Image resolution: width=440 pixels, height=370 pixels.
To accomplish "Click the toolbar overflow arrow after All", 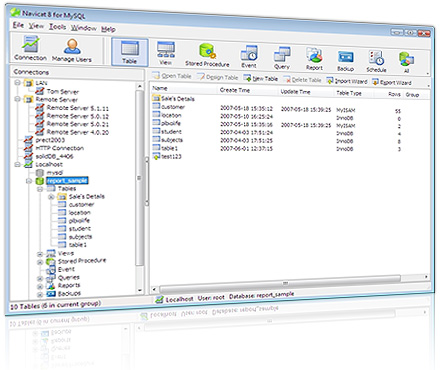I will coord(427,74).
